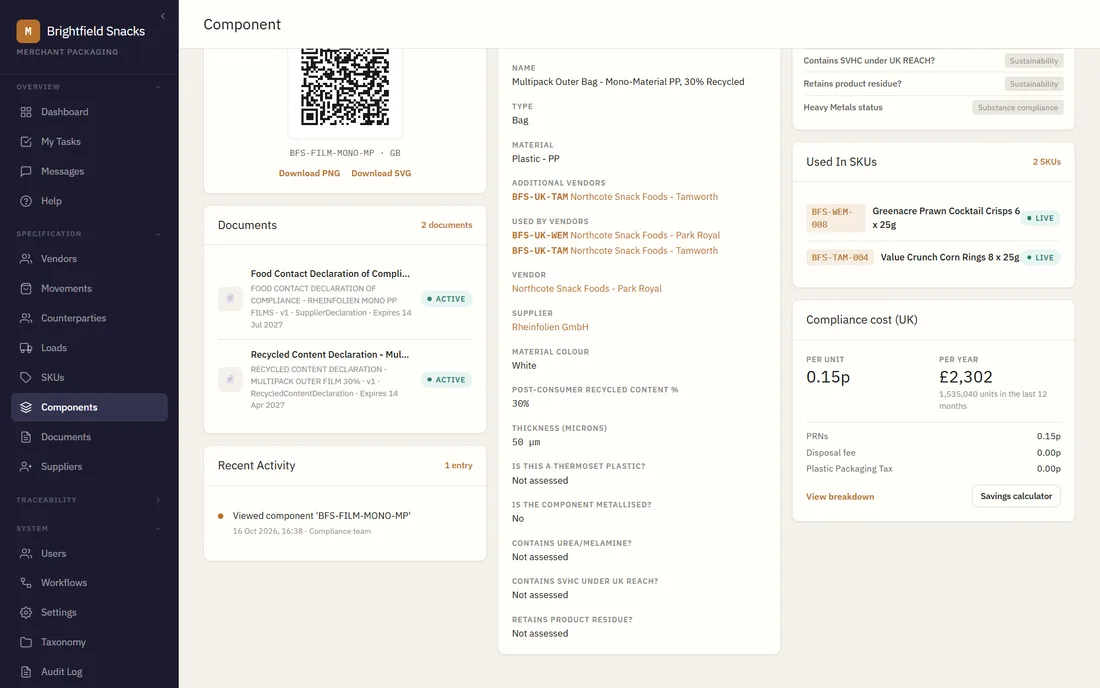Click the Help question mark icon
1100x688 pixels.
click(26, 201)
